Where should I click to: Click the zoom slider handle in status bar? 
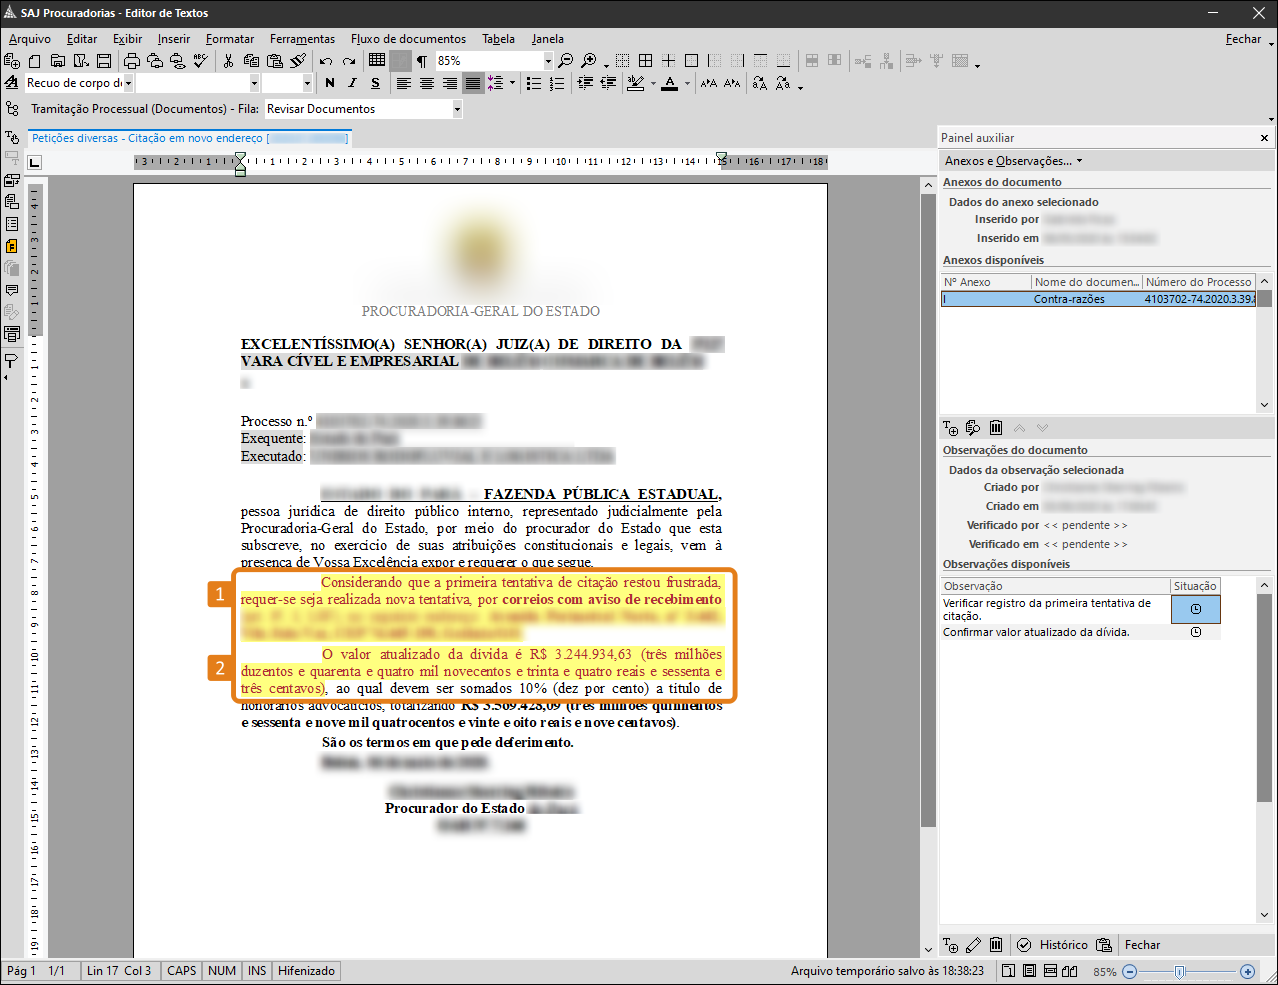coord(1180,971)
